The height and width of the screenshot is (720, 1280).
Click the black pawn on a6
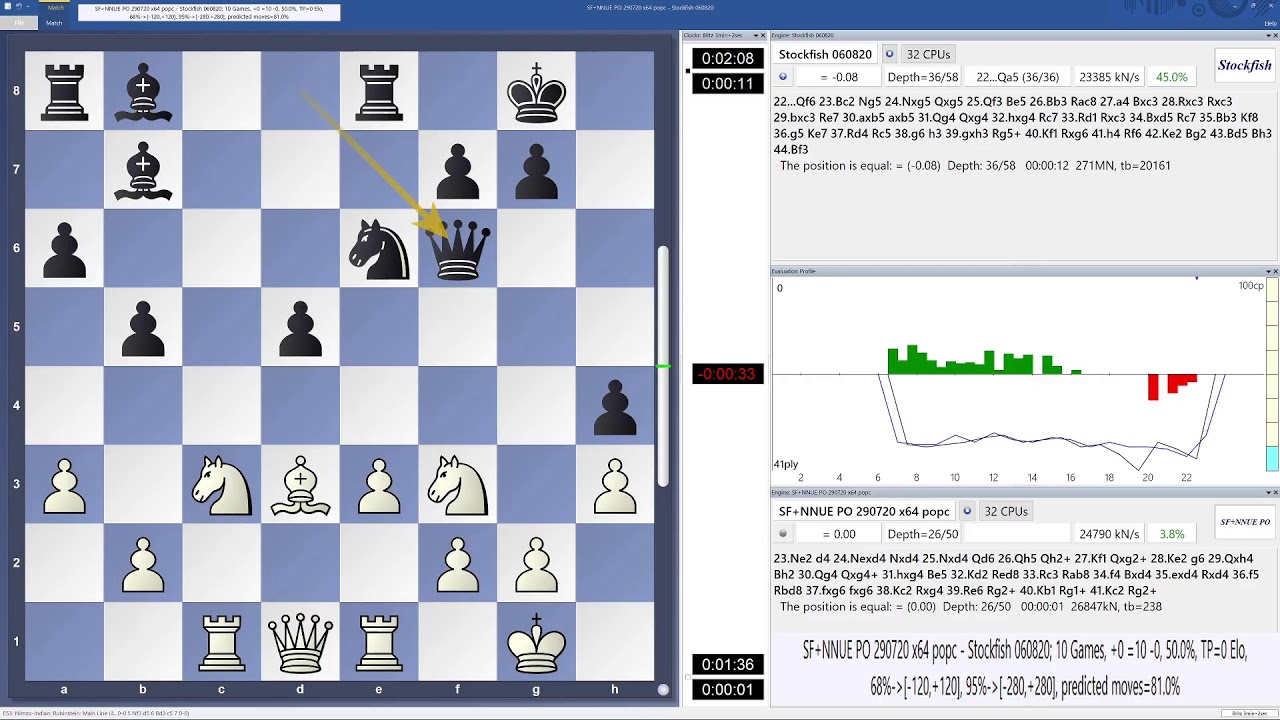tap(64, 250)
